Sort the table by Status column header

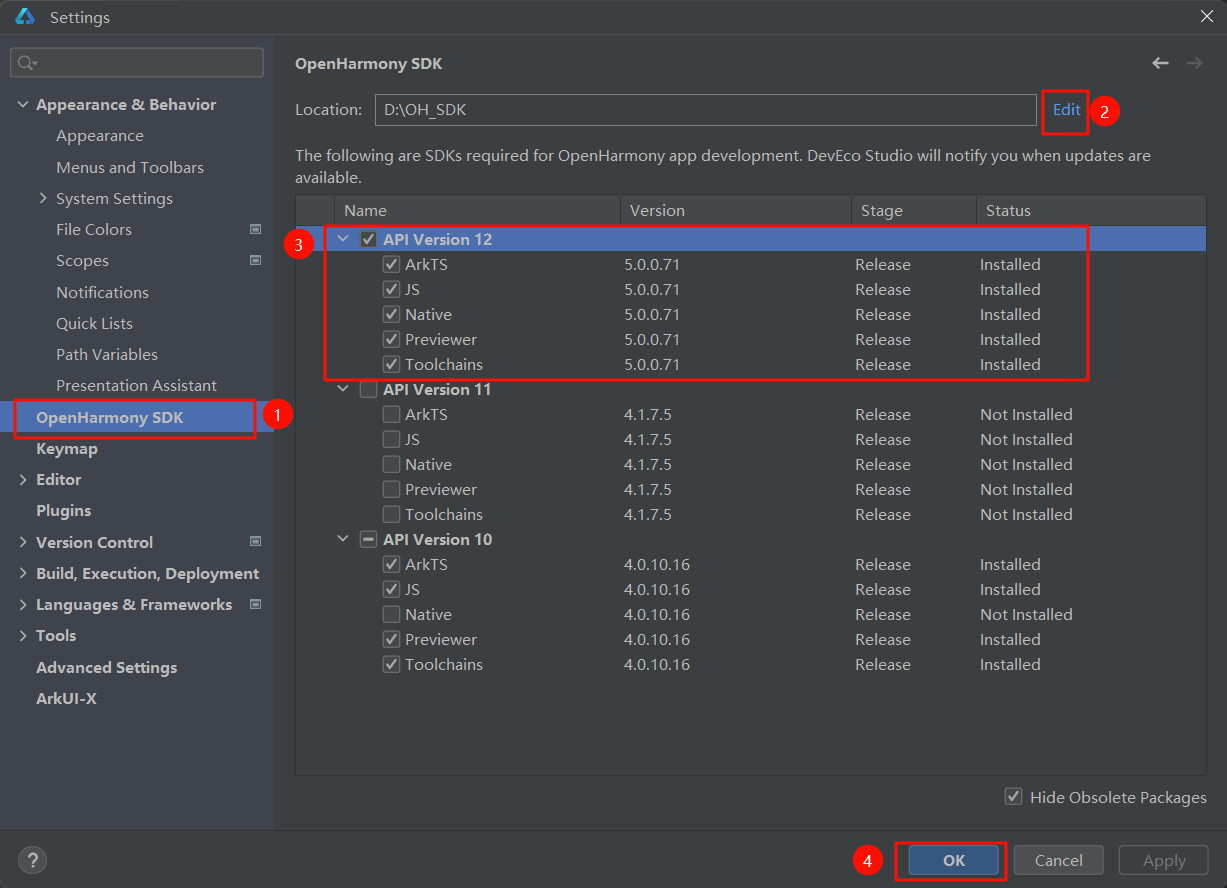(x=1091, y=210)
